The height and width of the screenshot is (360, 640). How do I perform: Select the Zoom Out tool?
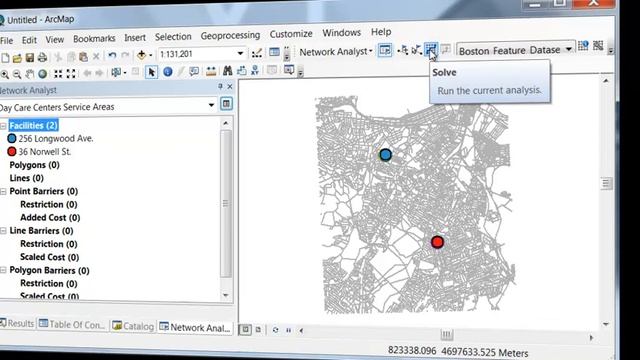[17, 74]
